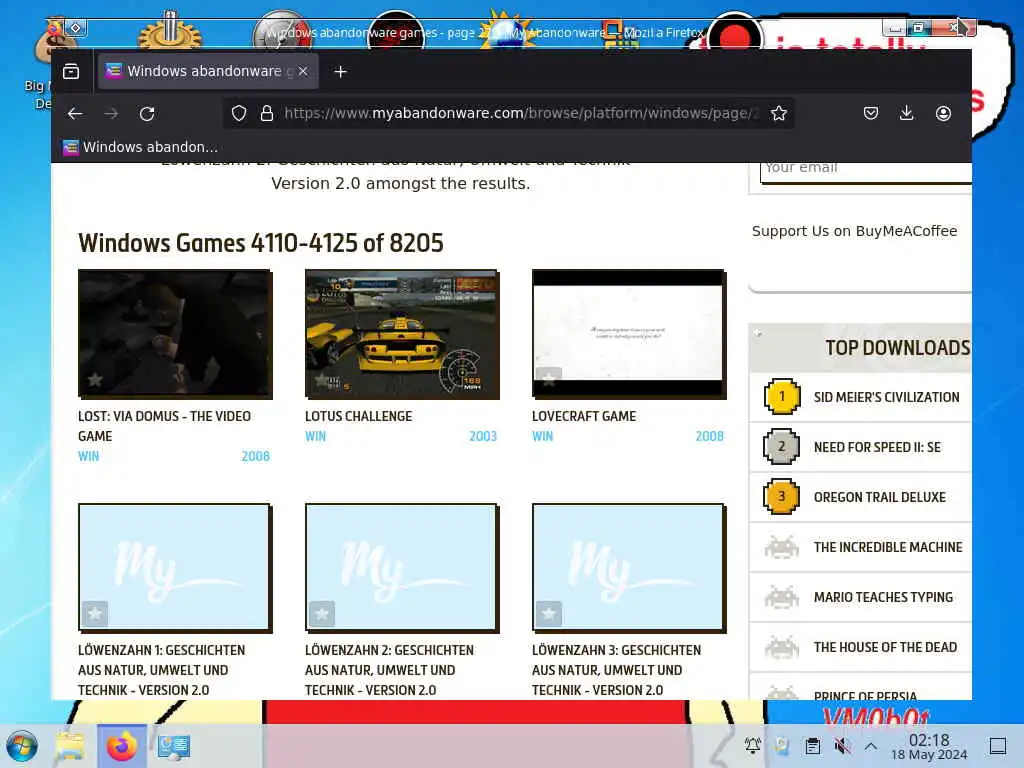This screenshot has width=1024, height=768.
Task: Click the forward navigation arrow
Action: 111,114
